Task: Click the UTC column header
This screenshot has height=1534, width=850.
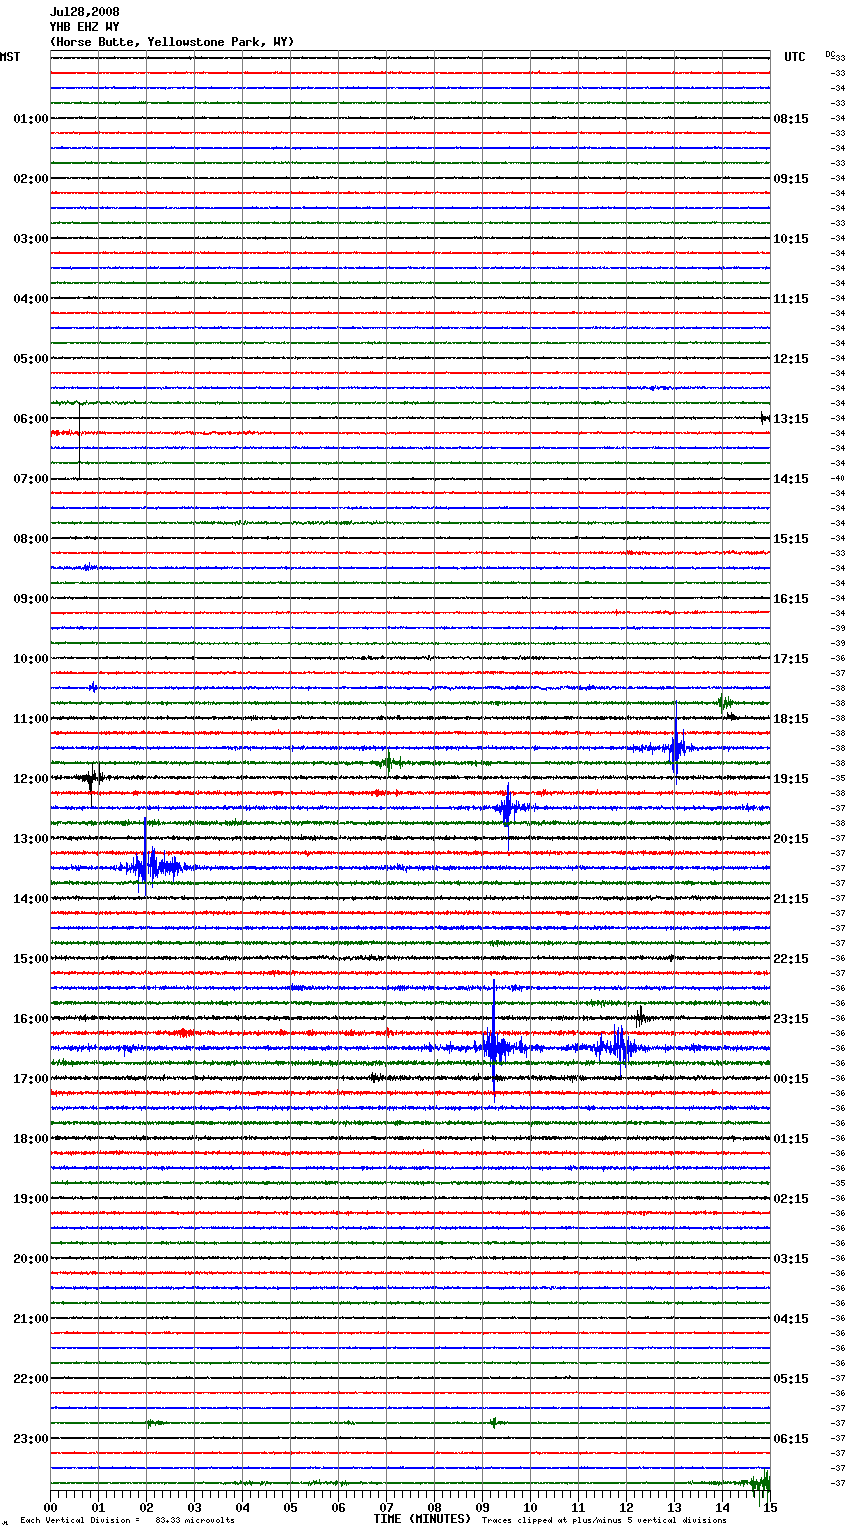Action: (x=794, y=57)
